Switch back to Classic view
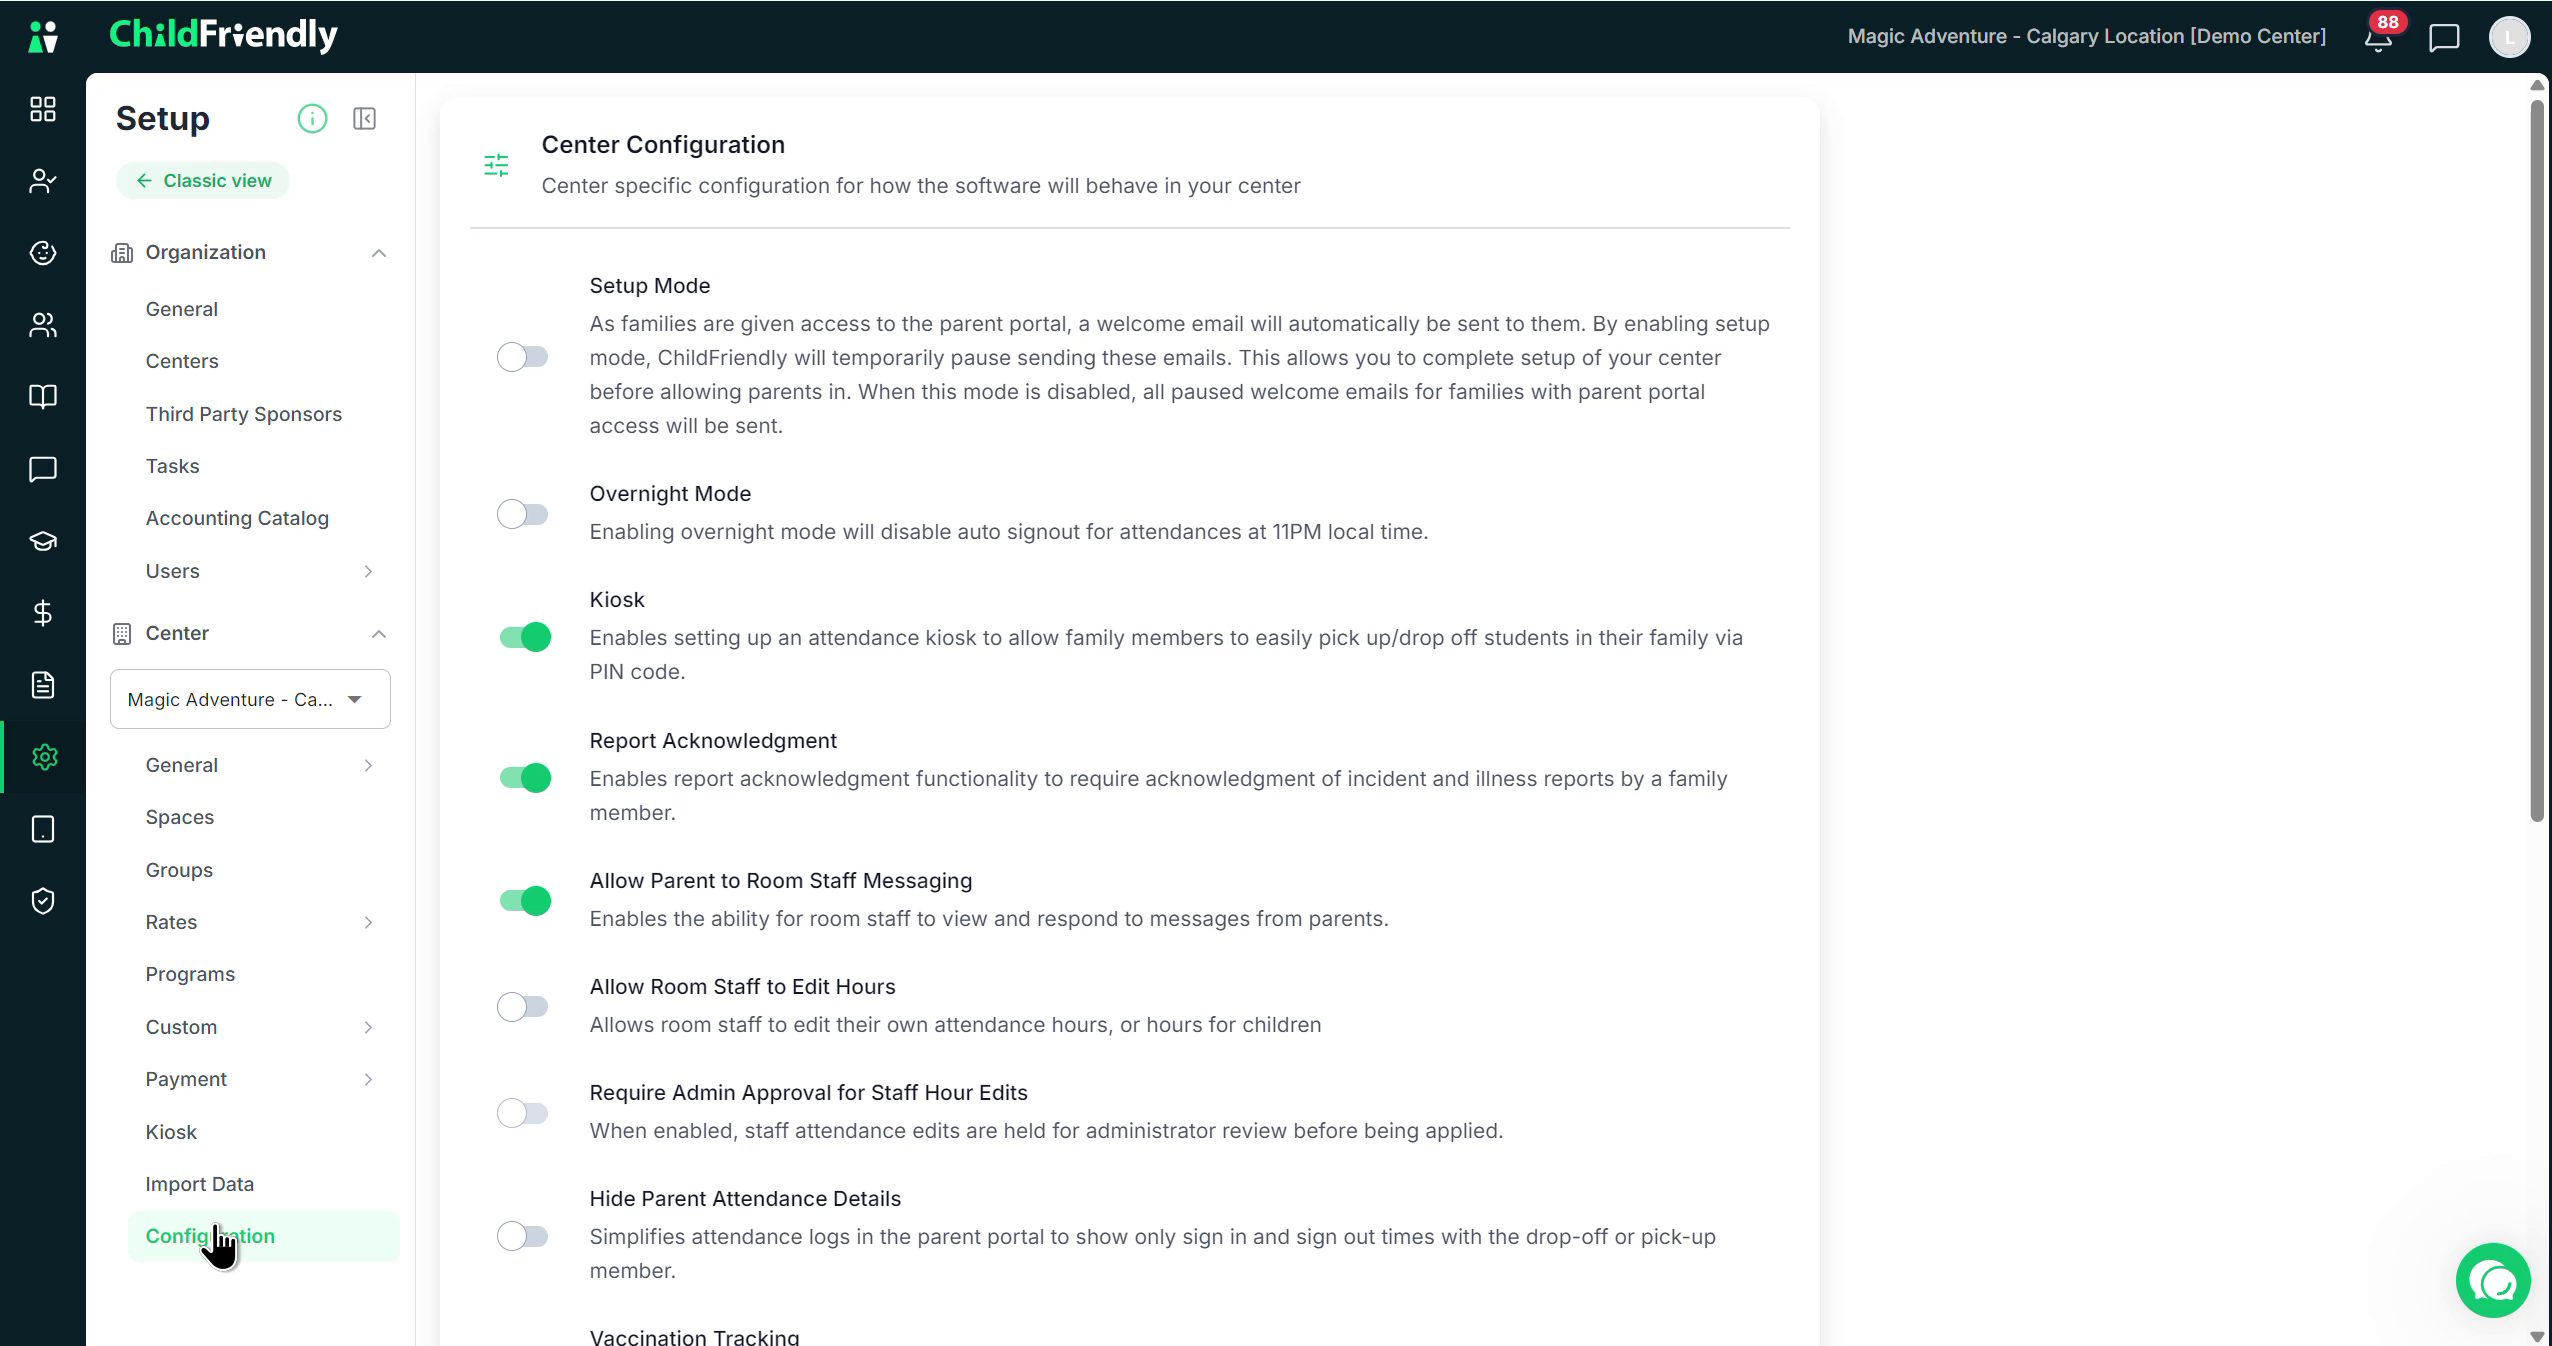Screen dimensions: 2552x1346 [x=203, y=181]
